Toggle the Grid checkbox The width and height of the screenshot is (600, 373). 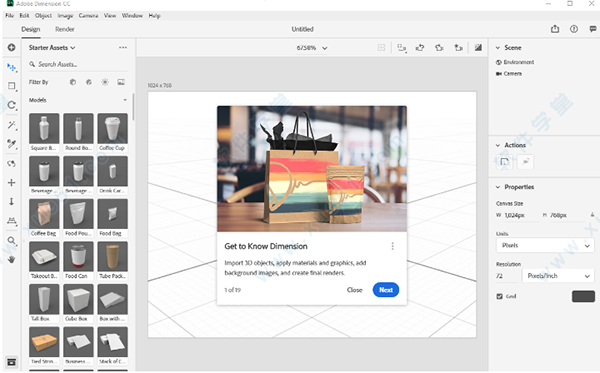pyautogui.click(x=499, y=296)
